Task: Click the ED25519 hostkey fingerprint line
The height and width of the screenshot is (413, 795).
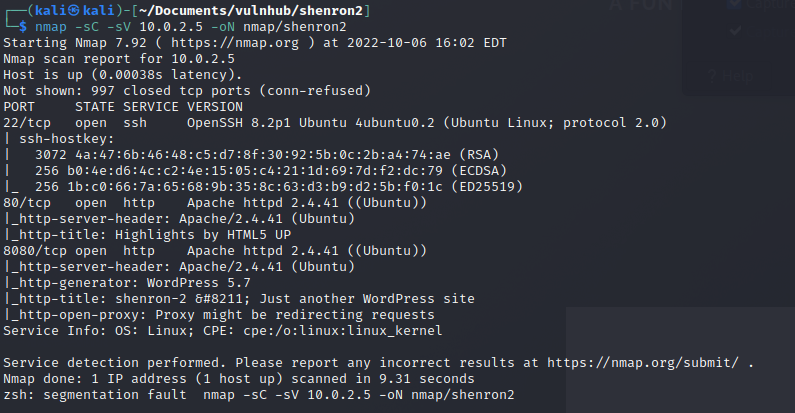Action: tap(279, 186)
